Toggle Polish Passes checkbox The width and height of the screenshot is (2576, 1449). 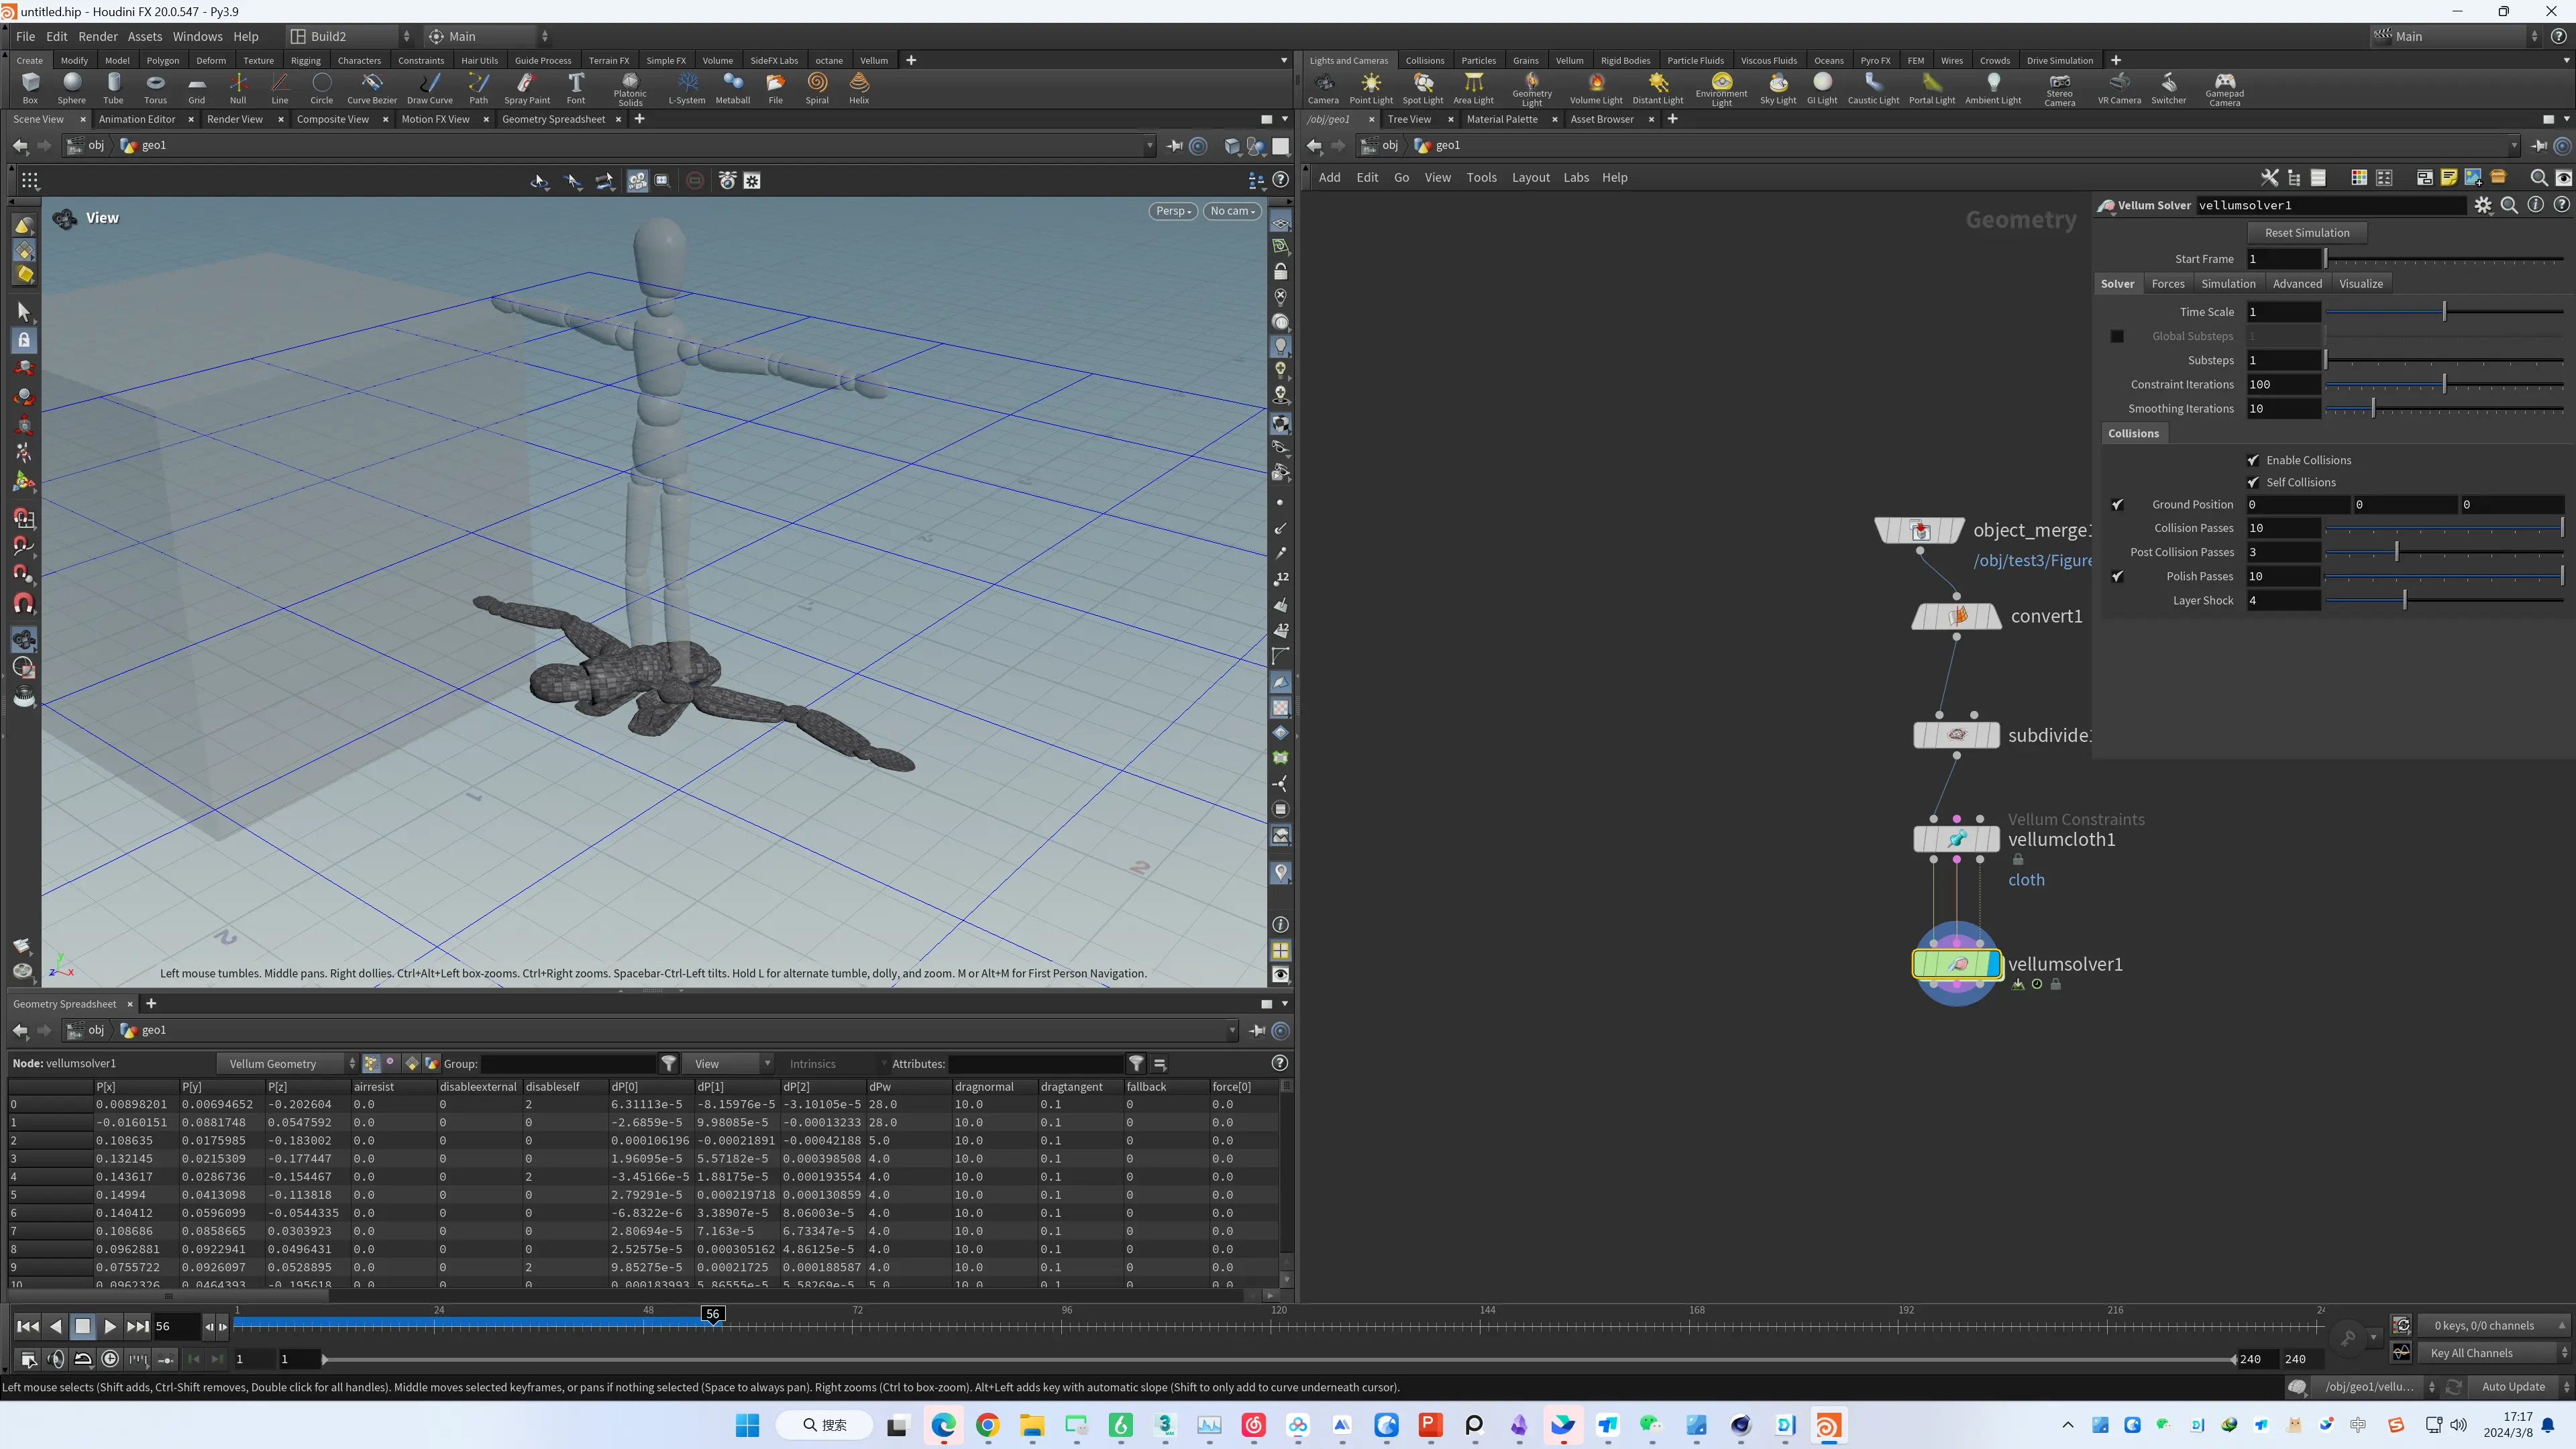coord(2117,577)
